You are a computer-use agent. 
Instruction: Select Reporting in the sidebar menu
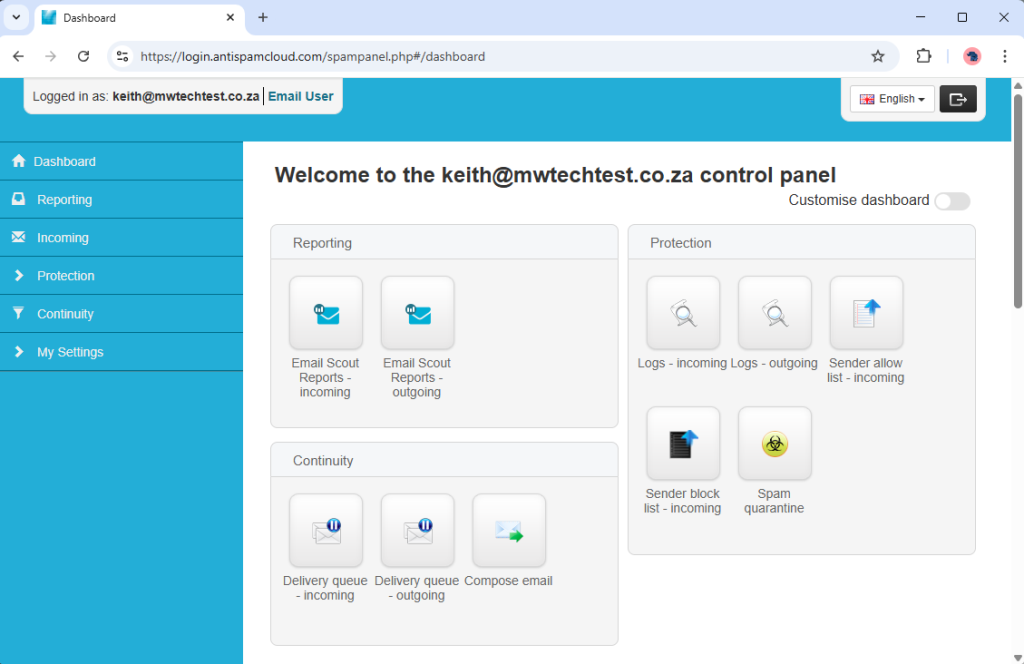64,200
